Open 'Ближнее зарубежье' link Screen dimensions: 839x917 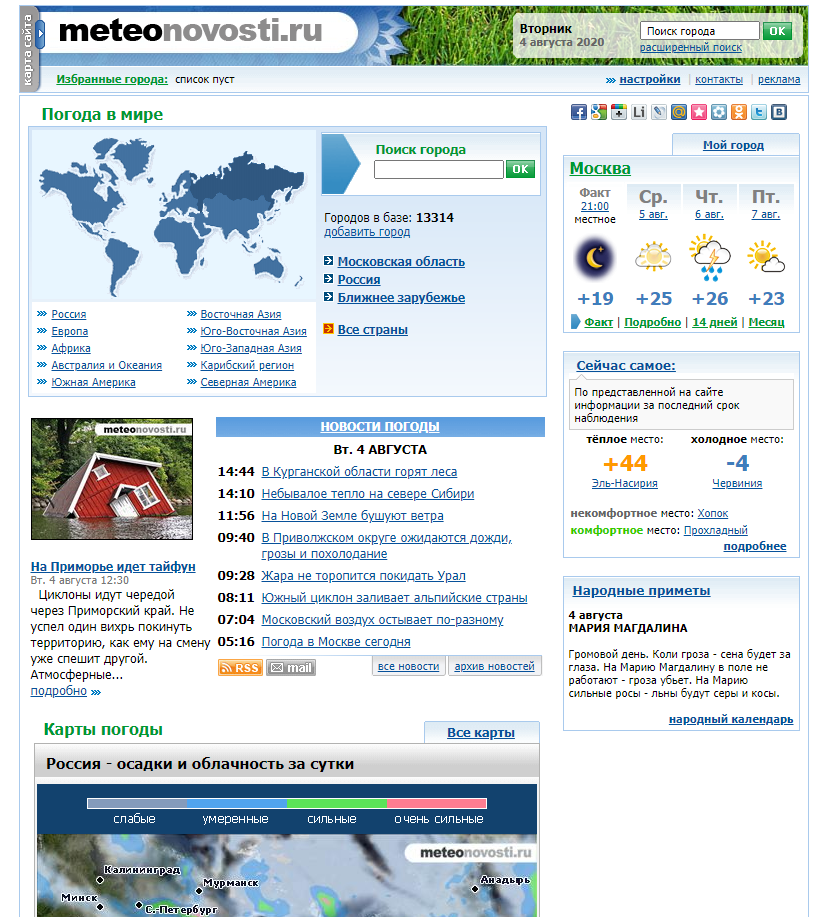tap(401, 298)
